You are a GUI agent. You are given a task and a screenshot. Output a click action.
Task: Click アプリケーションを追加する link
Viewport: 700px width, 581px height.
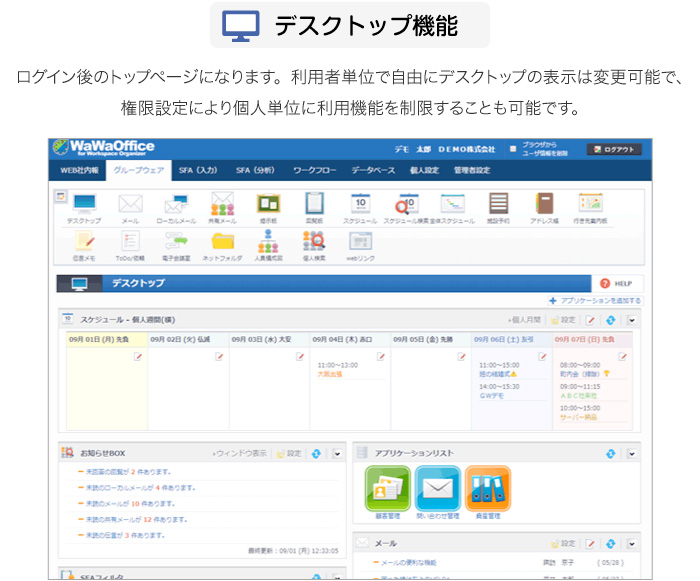pos(596,300)
